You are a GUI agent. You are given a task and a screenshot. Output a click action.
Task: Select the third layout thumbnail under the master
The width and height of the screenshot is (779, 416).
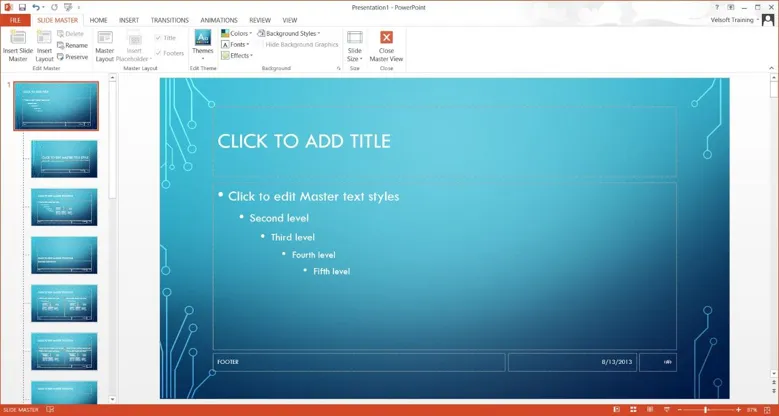64,255
